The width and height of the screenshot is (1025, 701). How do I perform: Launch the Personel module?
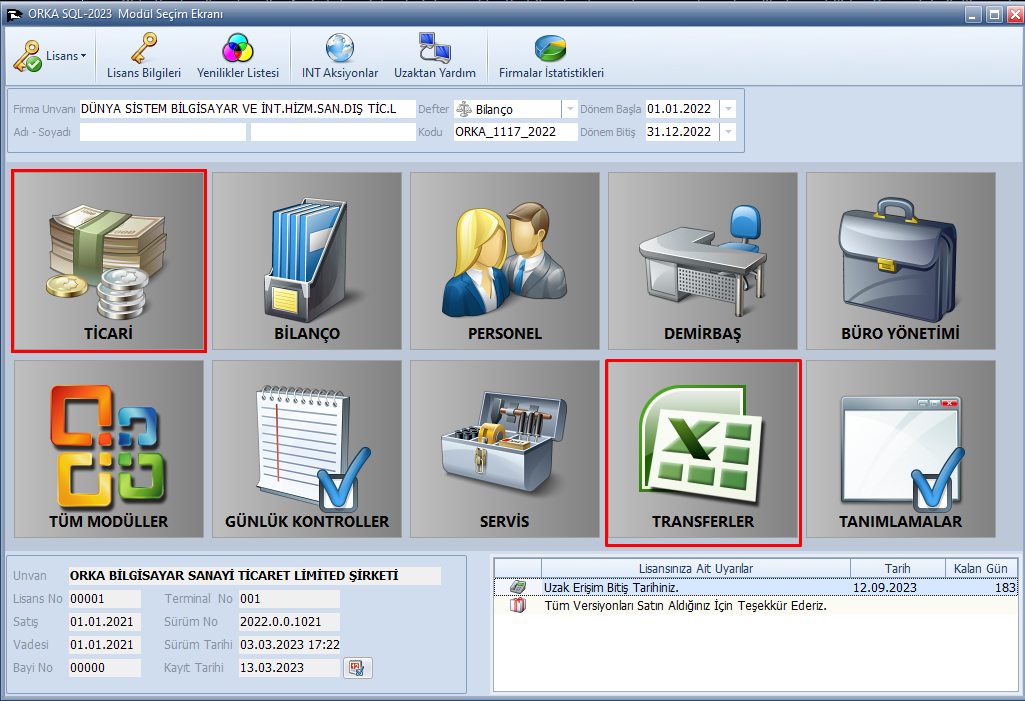pos(505,261)
